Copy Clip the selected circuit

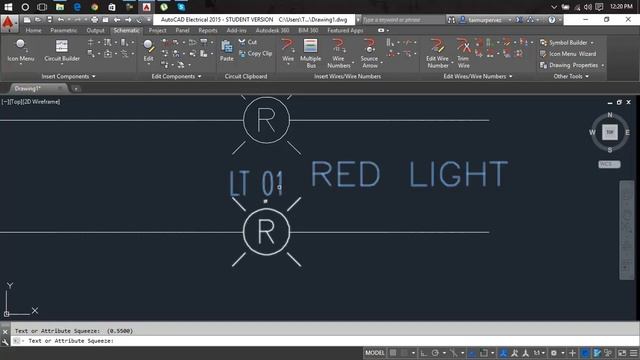click(x=256, y=53)
